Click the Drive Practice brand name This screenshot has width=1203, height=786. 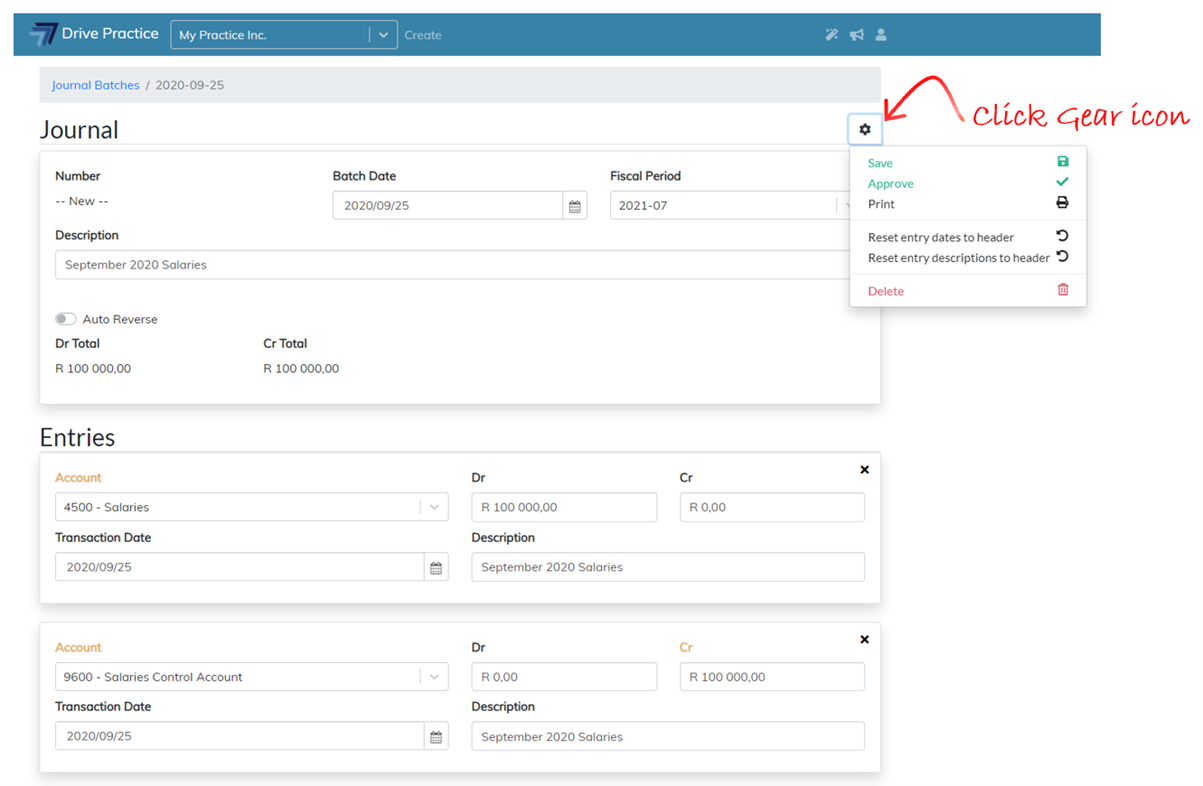click(x=110, y=33)
